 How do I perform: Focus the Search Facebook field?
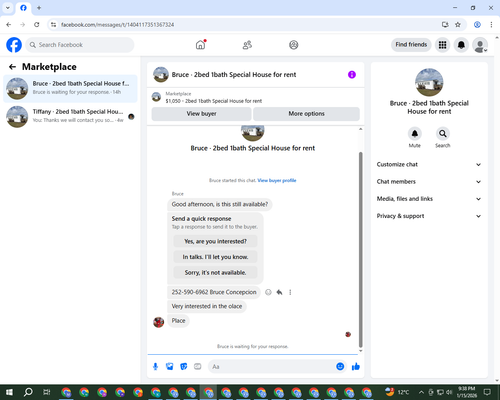80,45
